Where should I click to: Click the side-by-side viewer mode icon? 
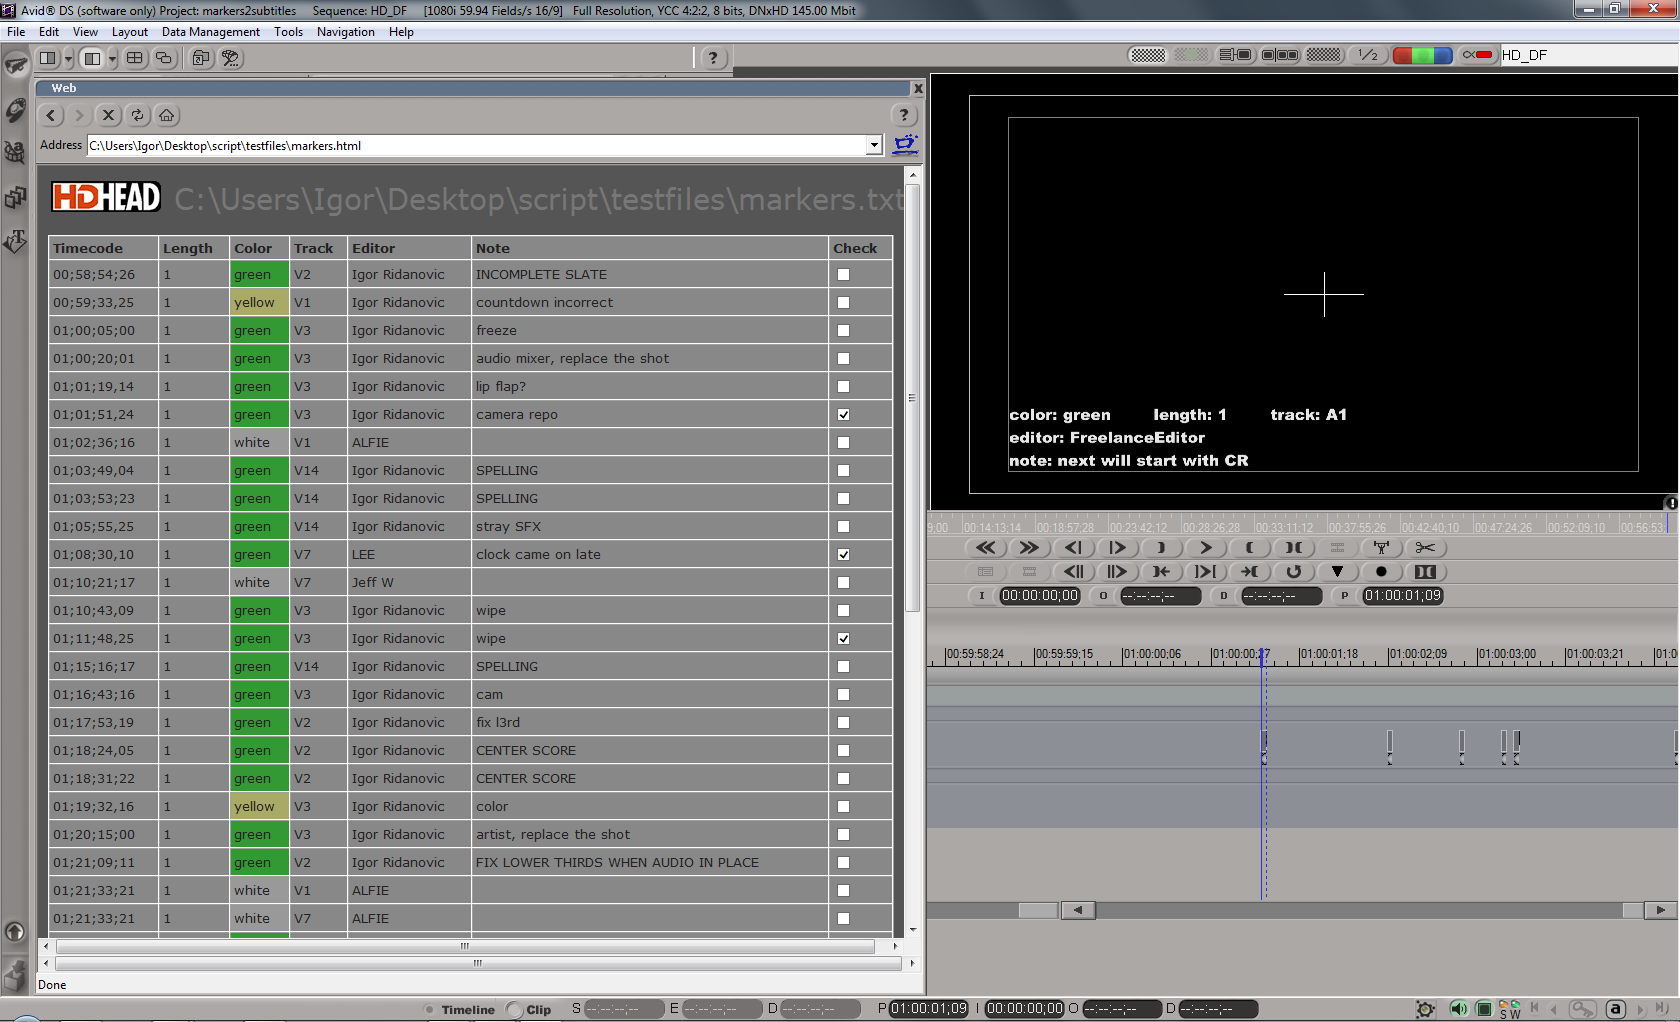coord(1280,55)
